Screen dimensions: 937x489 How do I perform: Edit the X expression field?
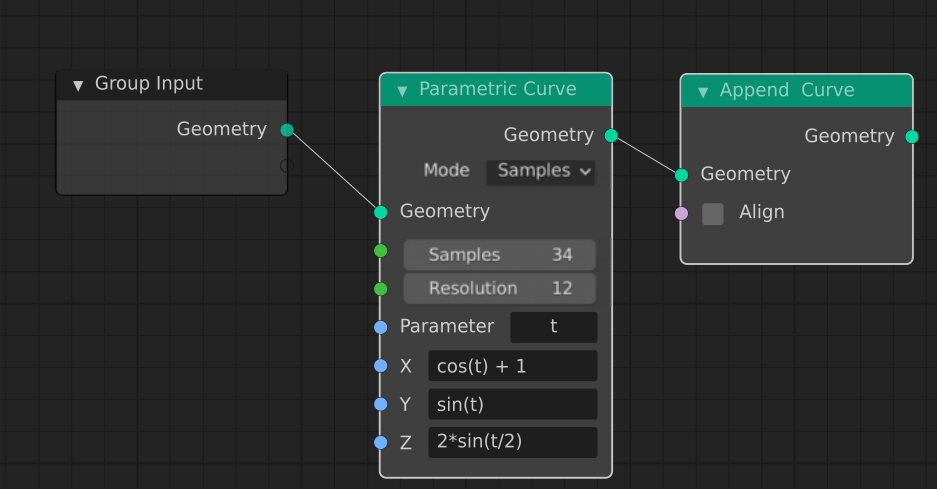(512, 366)
